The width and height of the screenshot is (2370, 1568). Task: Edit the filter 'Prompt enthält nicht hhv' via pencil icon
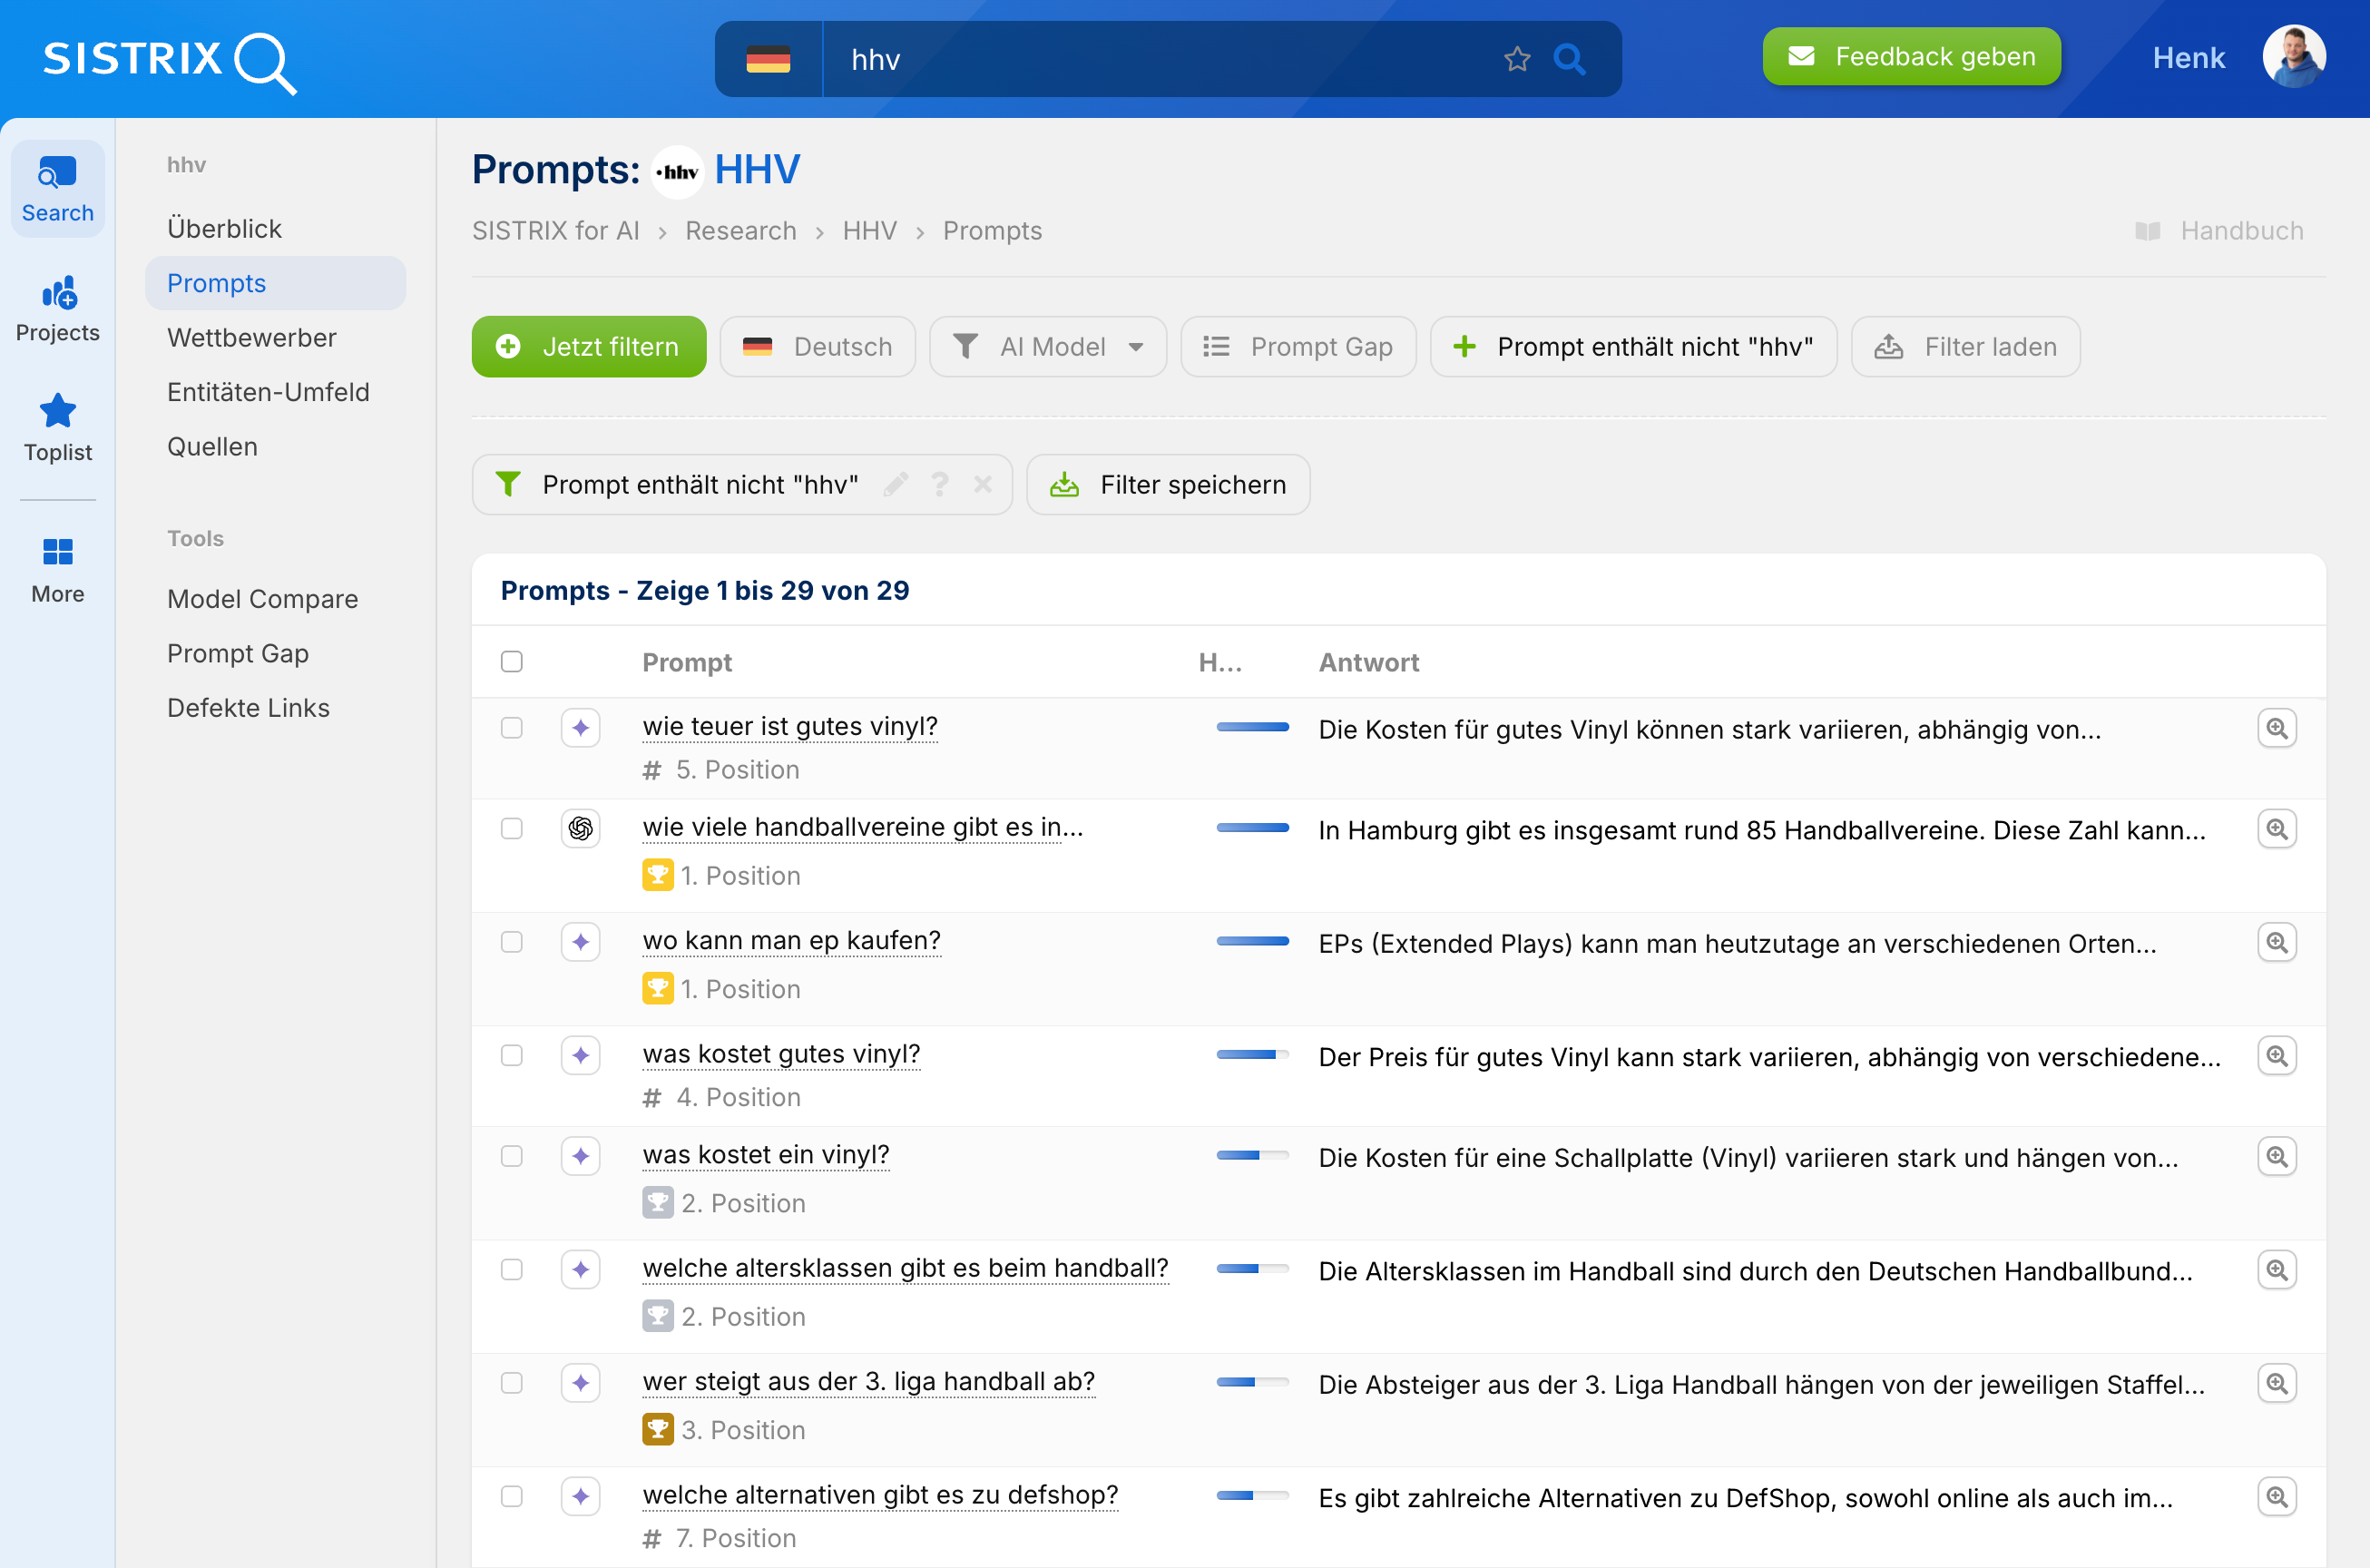896,484
